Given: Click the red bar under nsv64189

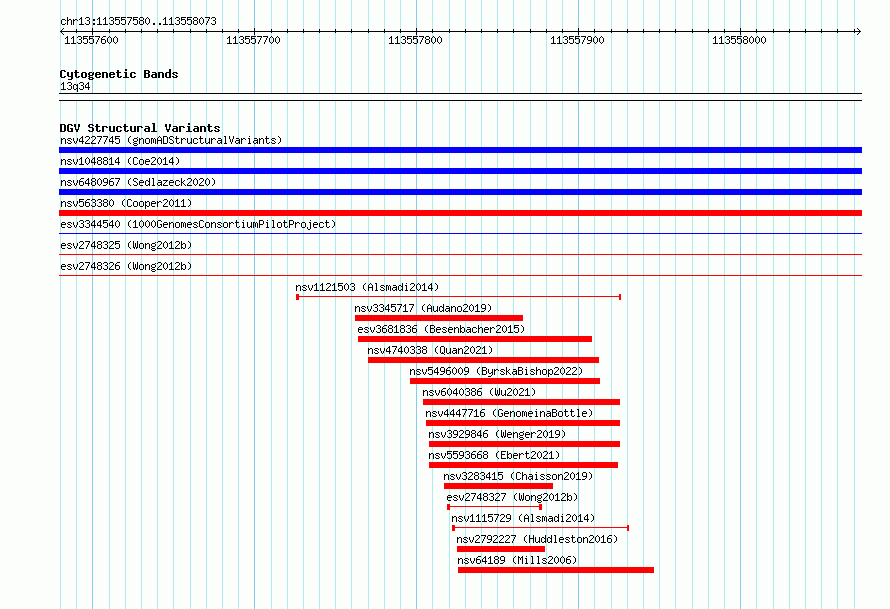Looking at the screenshot, I should pyautogui.click(x=556, y=570).
